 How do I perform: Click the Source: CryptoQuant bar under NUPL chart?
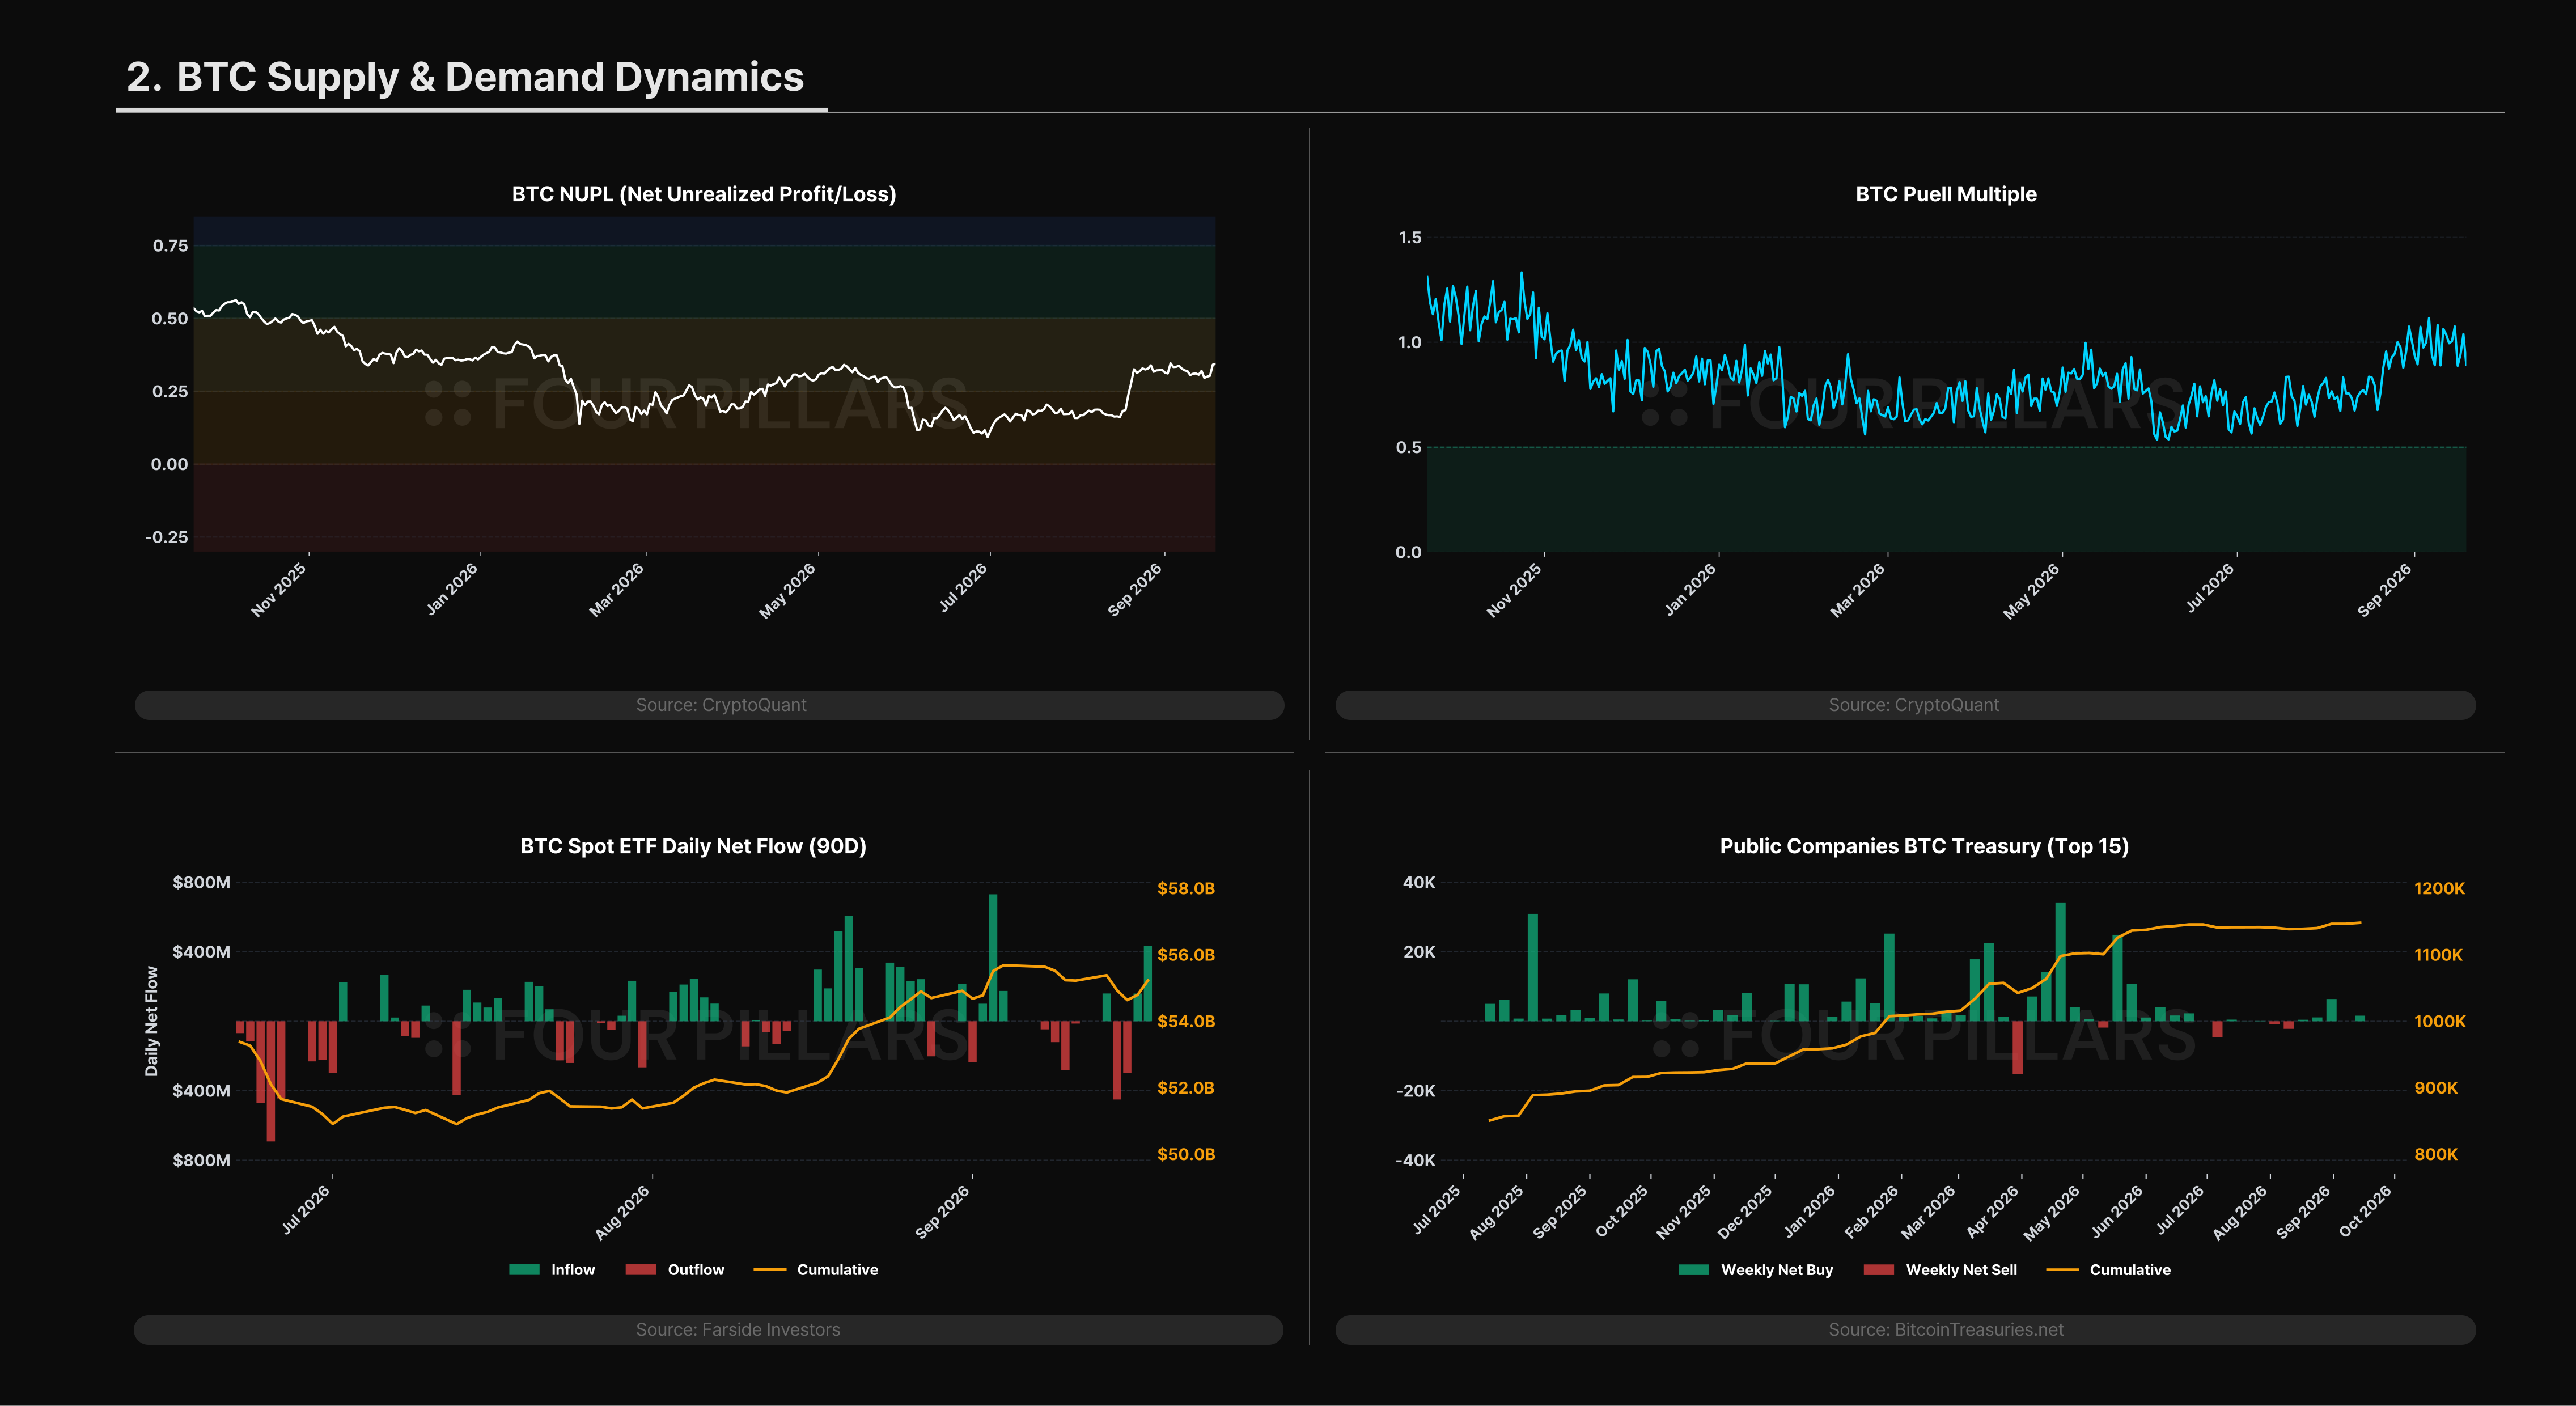pyautogui.click(x=709, y=705)
